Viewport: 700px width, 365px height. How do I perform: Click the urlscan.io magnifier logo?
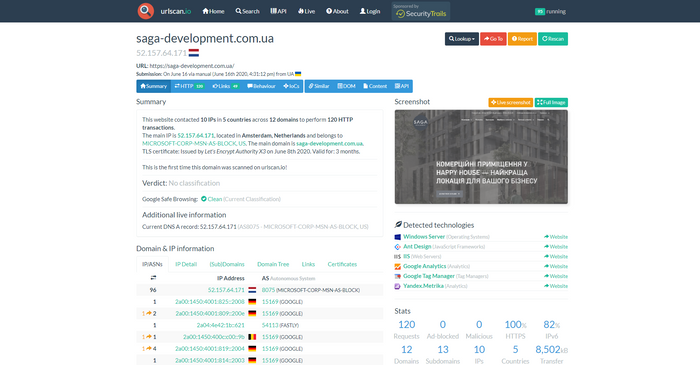tap(146, 11)
